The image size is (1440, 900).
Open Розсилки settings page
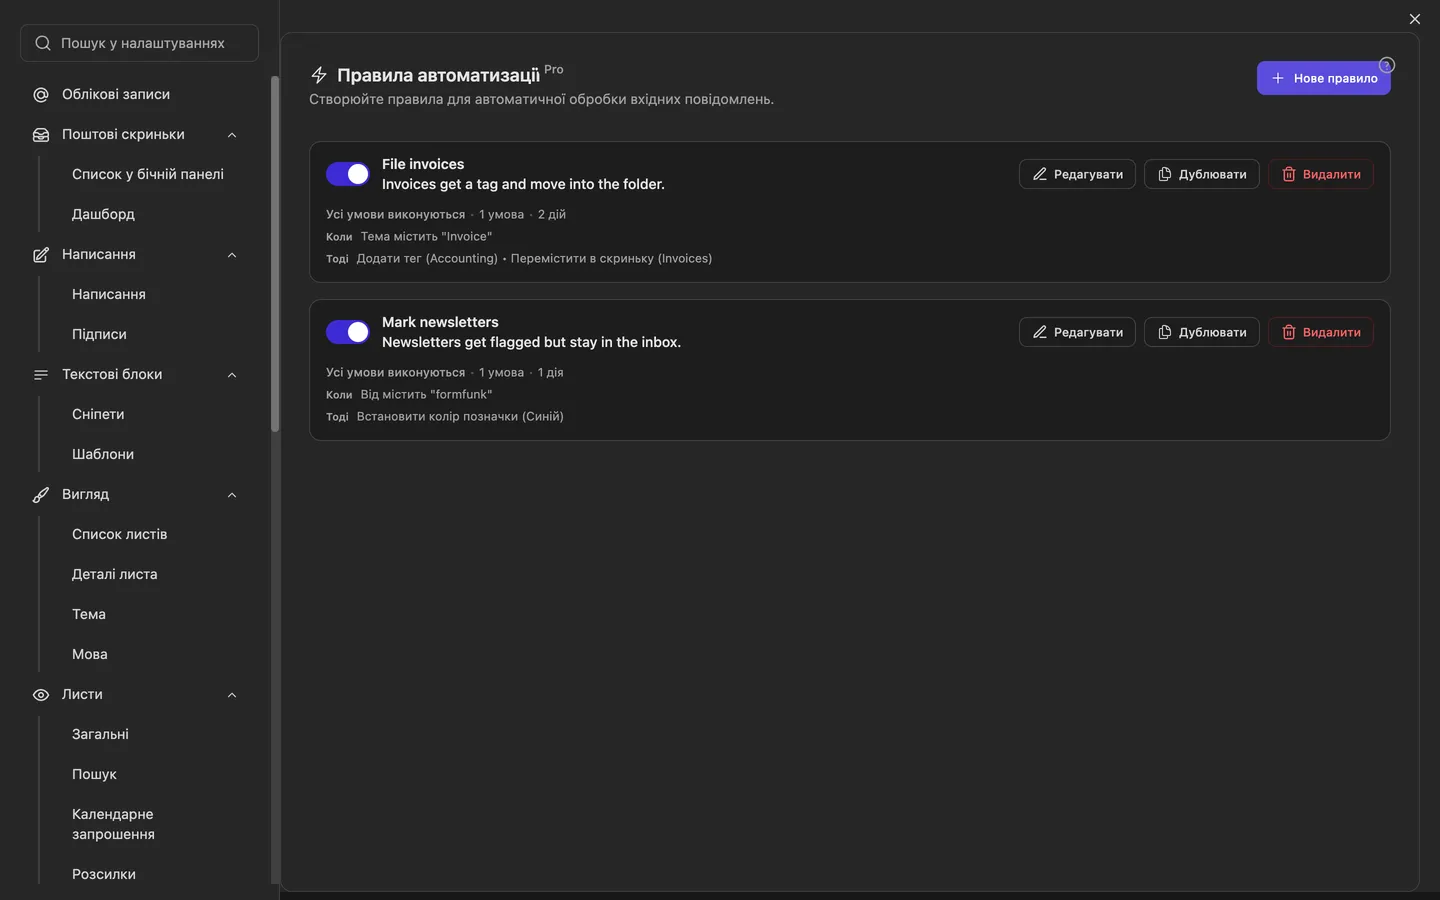(x=104, y=874)
